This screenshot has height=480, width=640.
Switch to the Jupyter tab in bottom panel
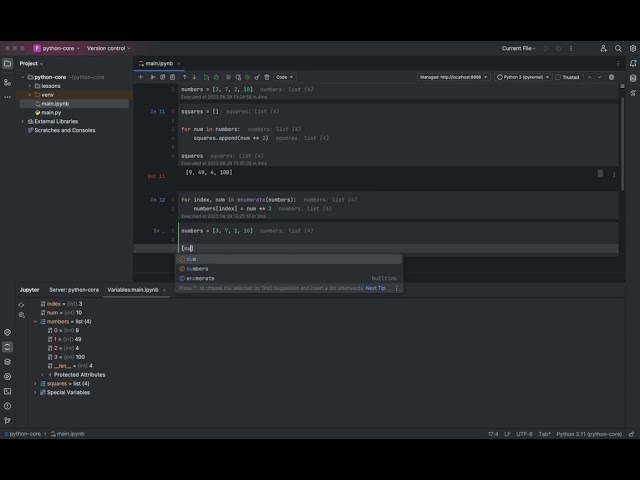tap(29, 290)
